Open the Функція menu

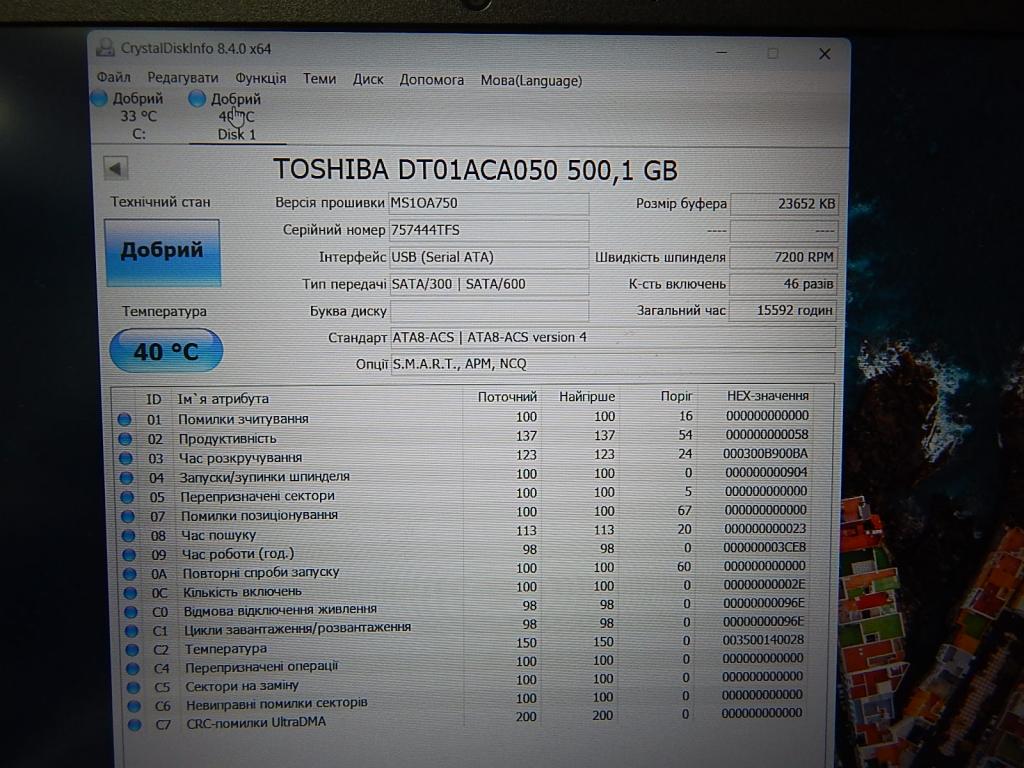pyautogui.click(x=261, y=78)
